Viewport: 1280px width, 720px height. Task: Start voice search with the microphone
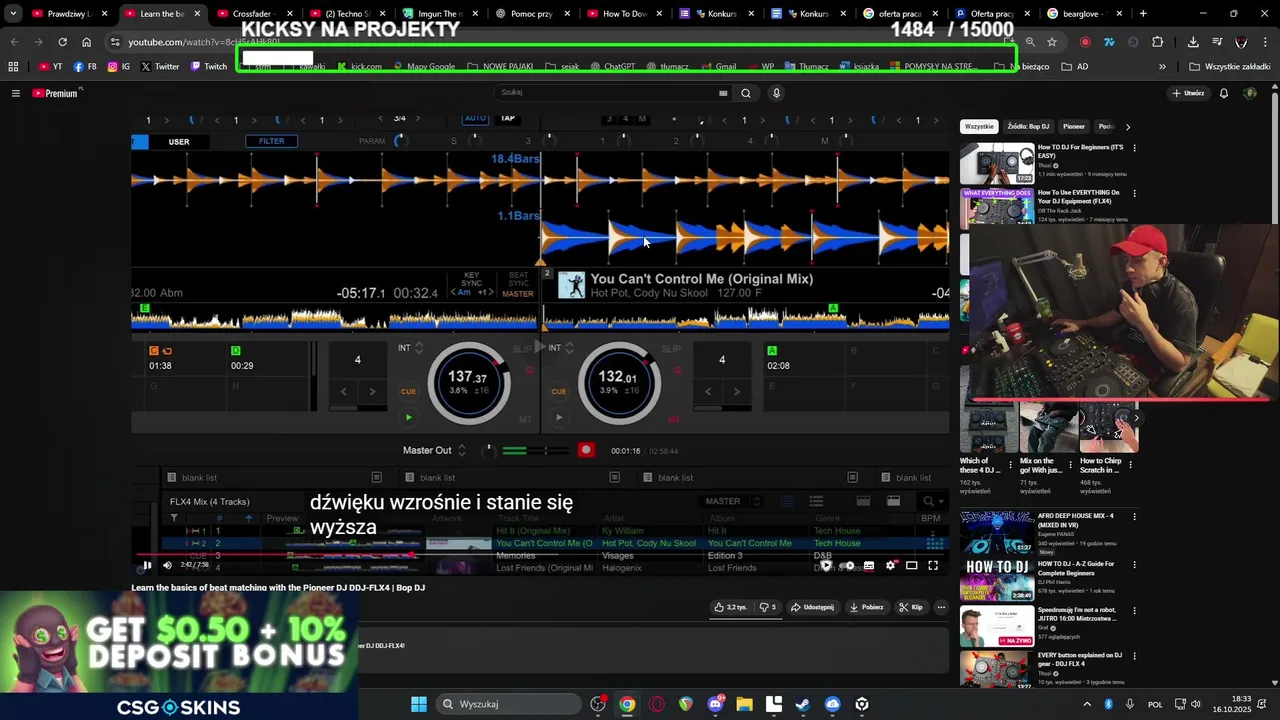776,93
